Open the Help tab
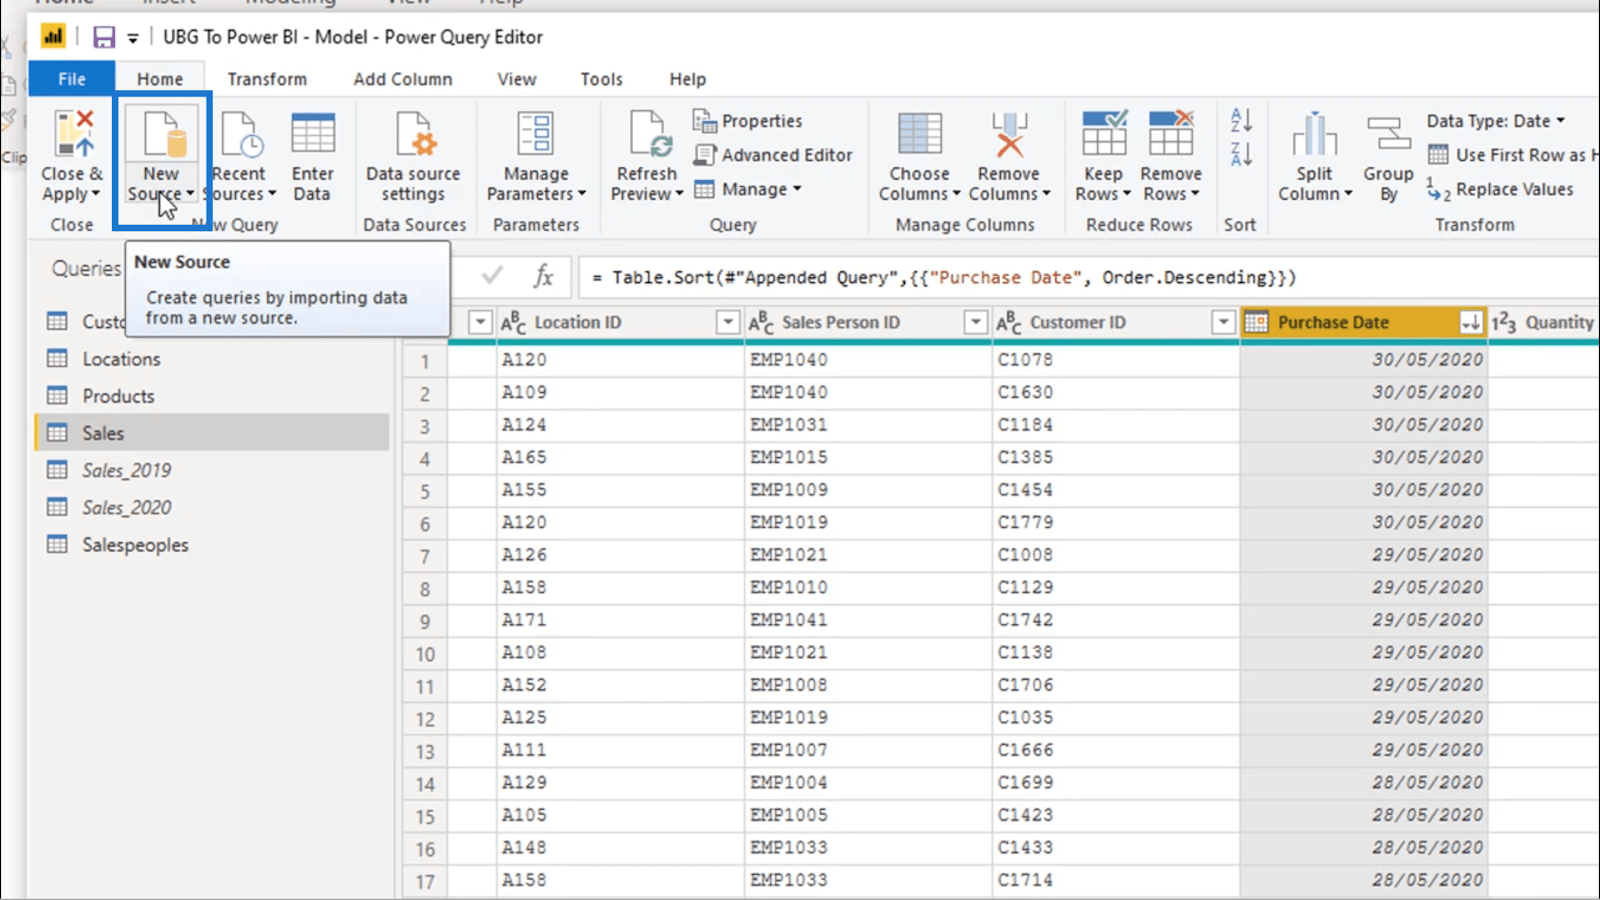 [688, 79]
